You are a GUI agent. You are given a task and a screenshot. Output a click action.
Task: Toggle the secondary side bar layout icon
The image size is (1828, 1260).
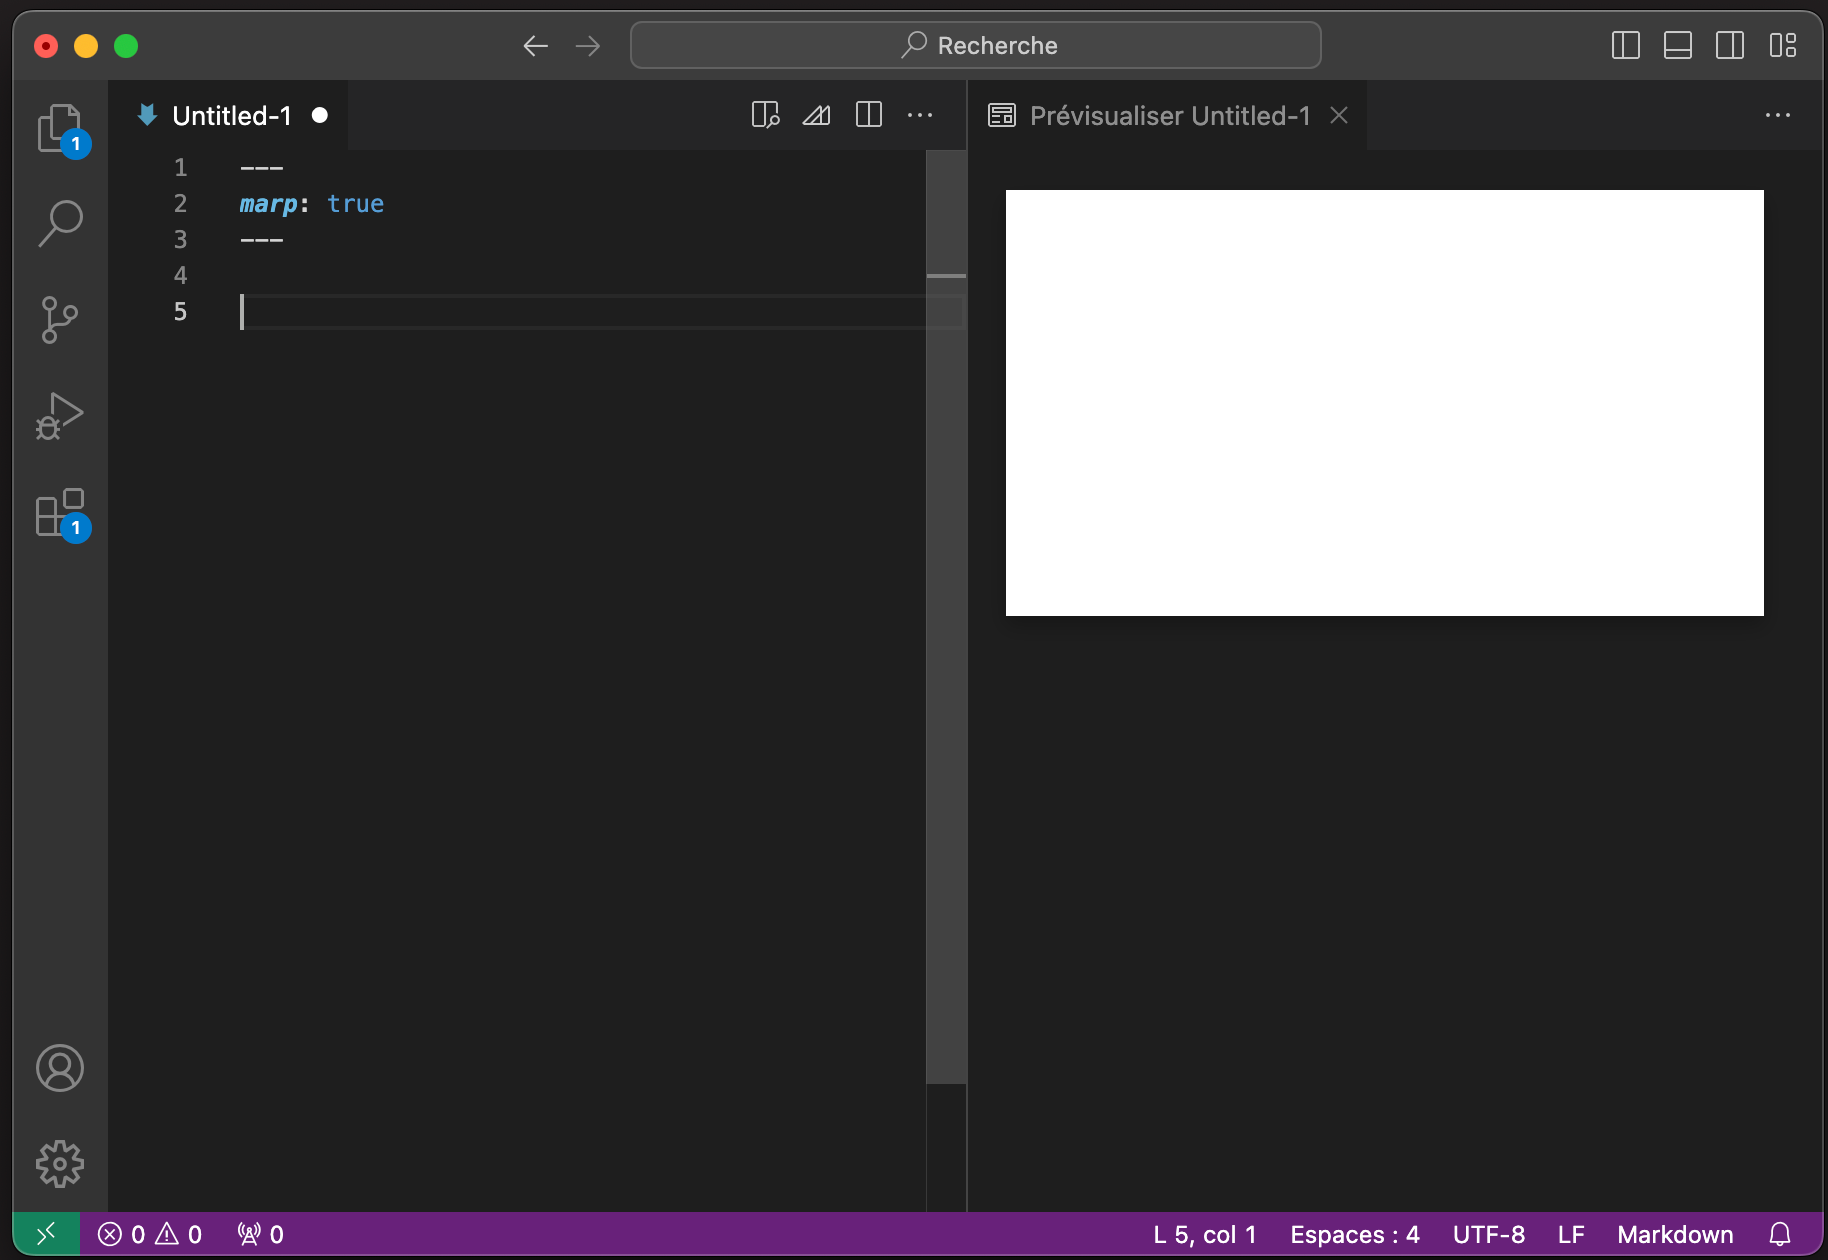[1730, 46]
